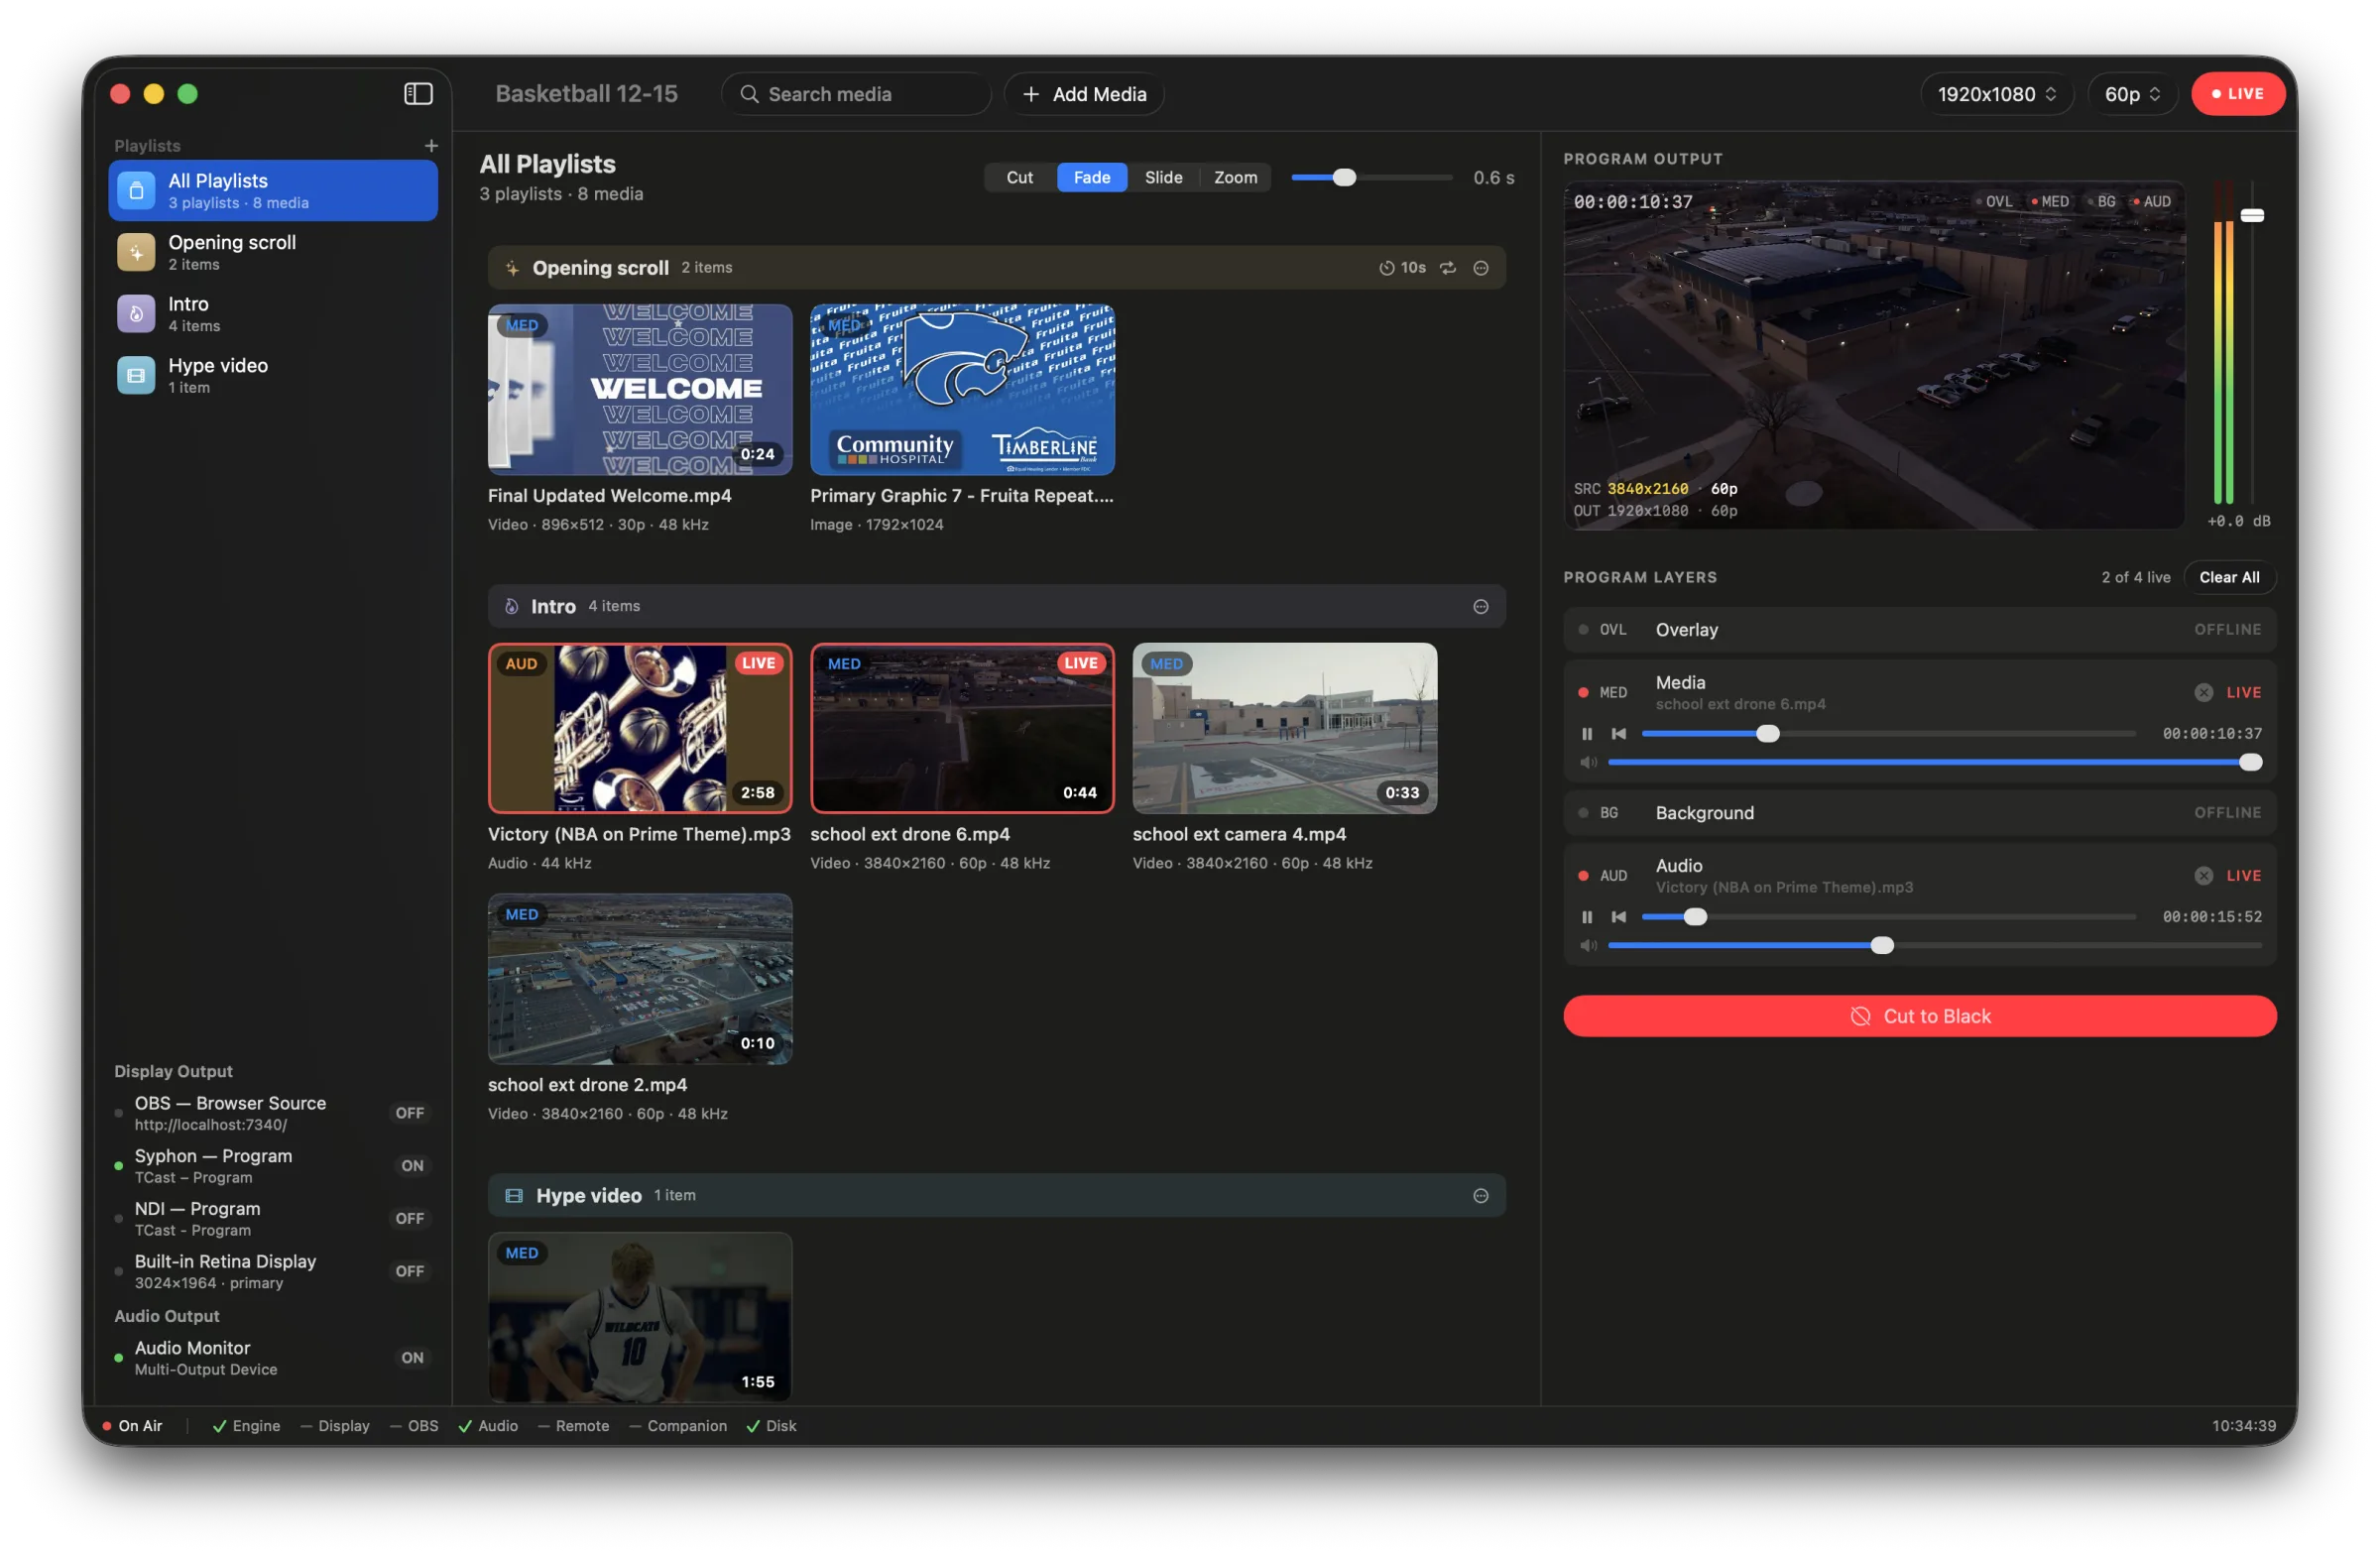The image size is (2380, 1555).
Task: Toggle loop icon on Opening scroll header
Action: click(x=1448, y=268)
